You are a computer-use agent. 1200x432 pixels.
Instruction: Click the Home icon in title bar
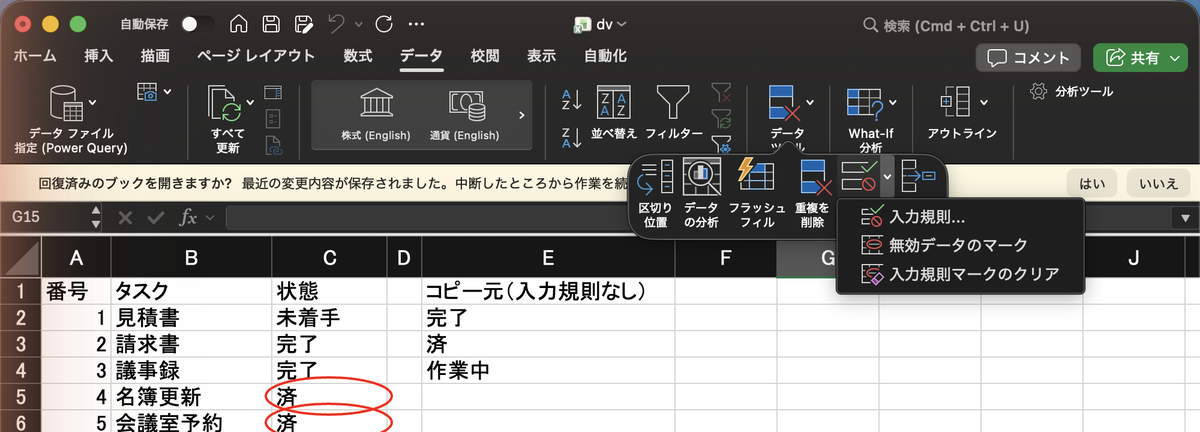238,24
